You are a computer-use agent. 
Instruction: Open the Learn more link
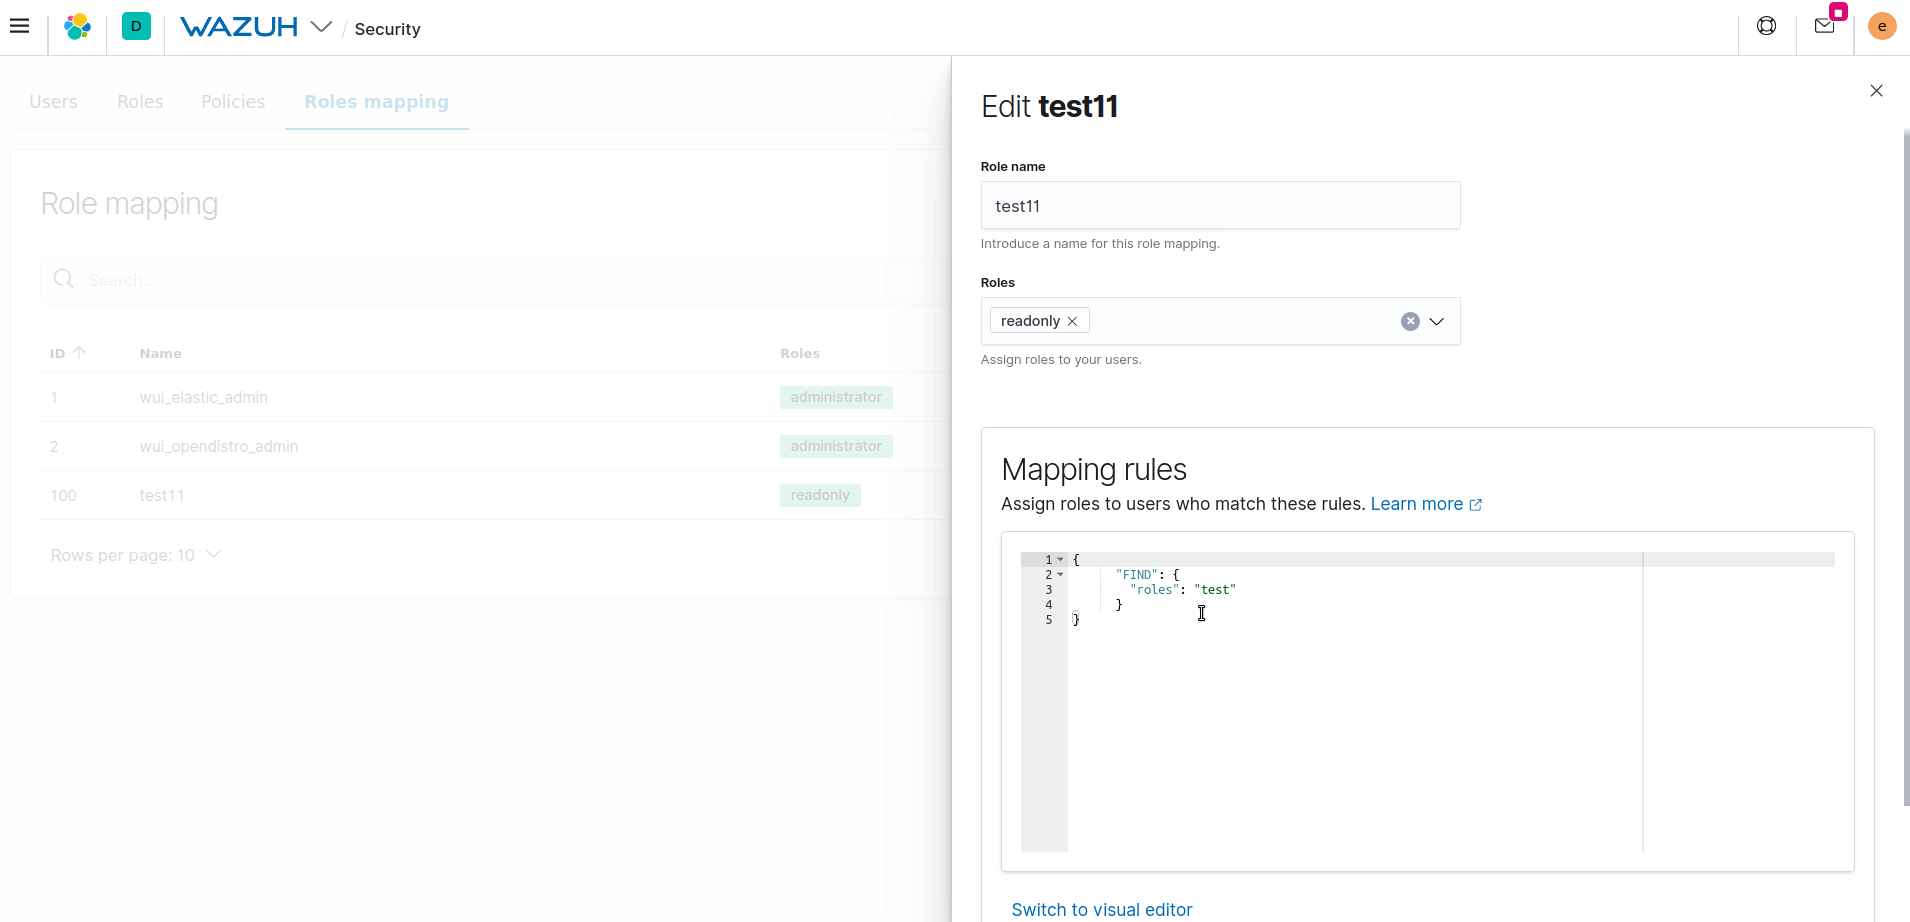1426,504
